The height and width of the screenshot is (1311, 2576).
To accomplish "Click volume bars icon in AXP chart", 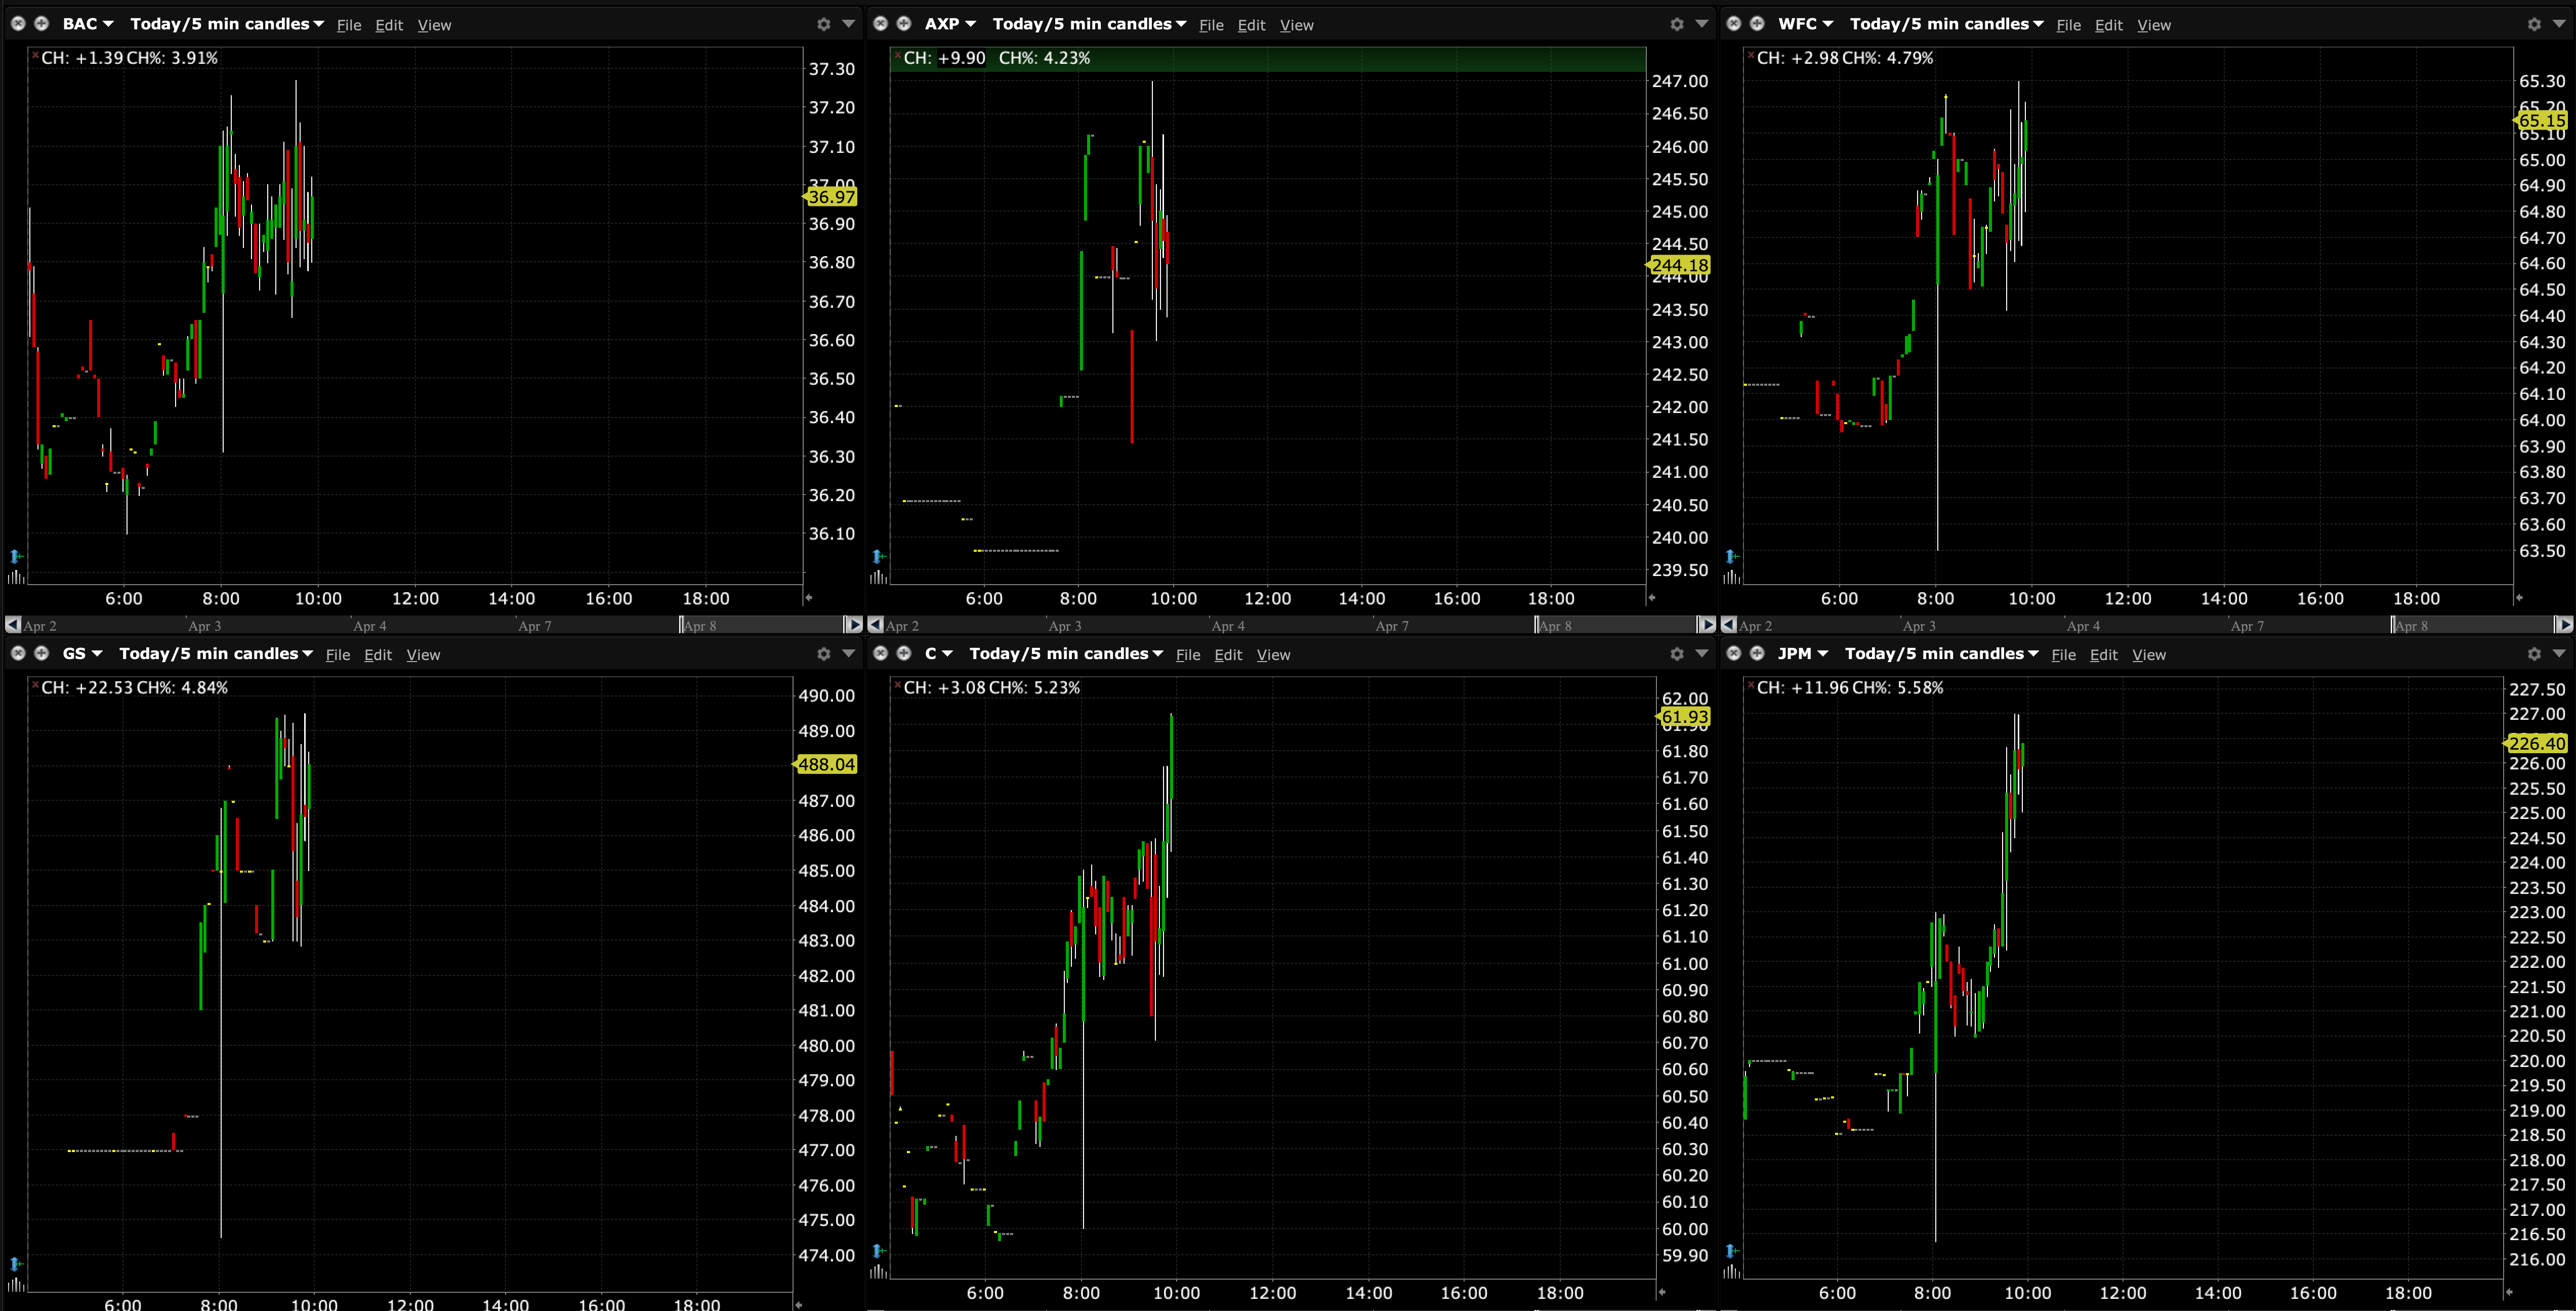I will [x=878, y=577].
